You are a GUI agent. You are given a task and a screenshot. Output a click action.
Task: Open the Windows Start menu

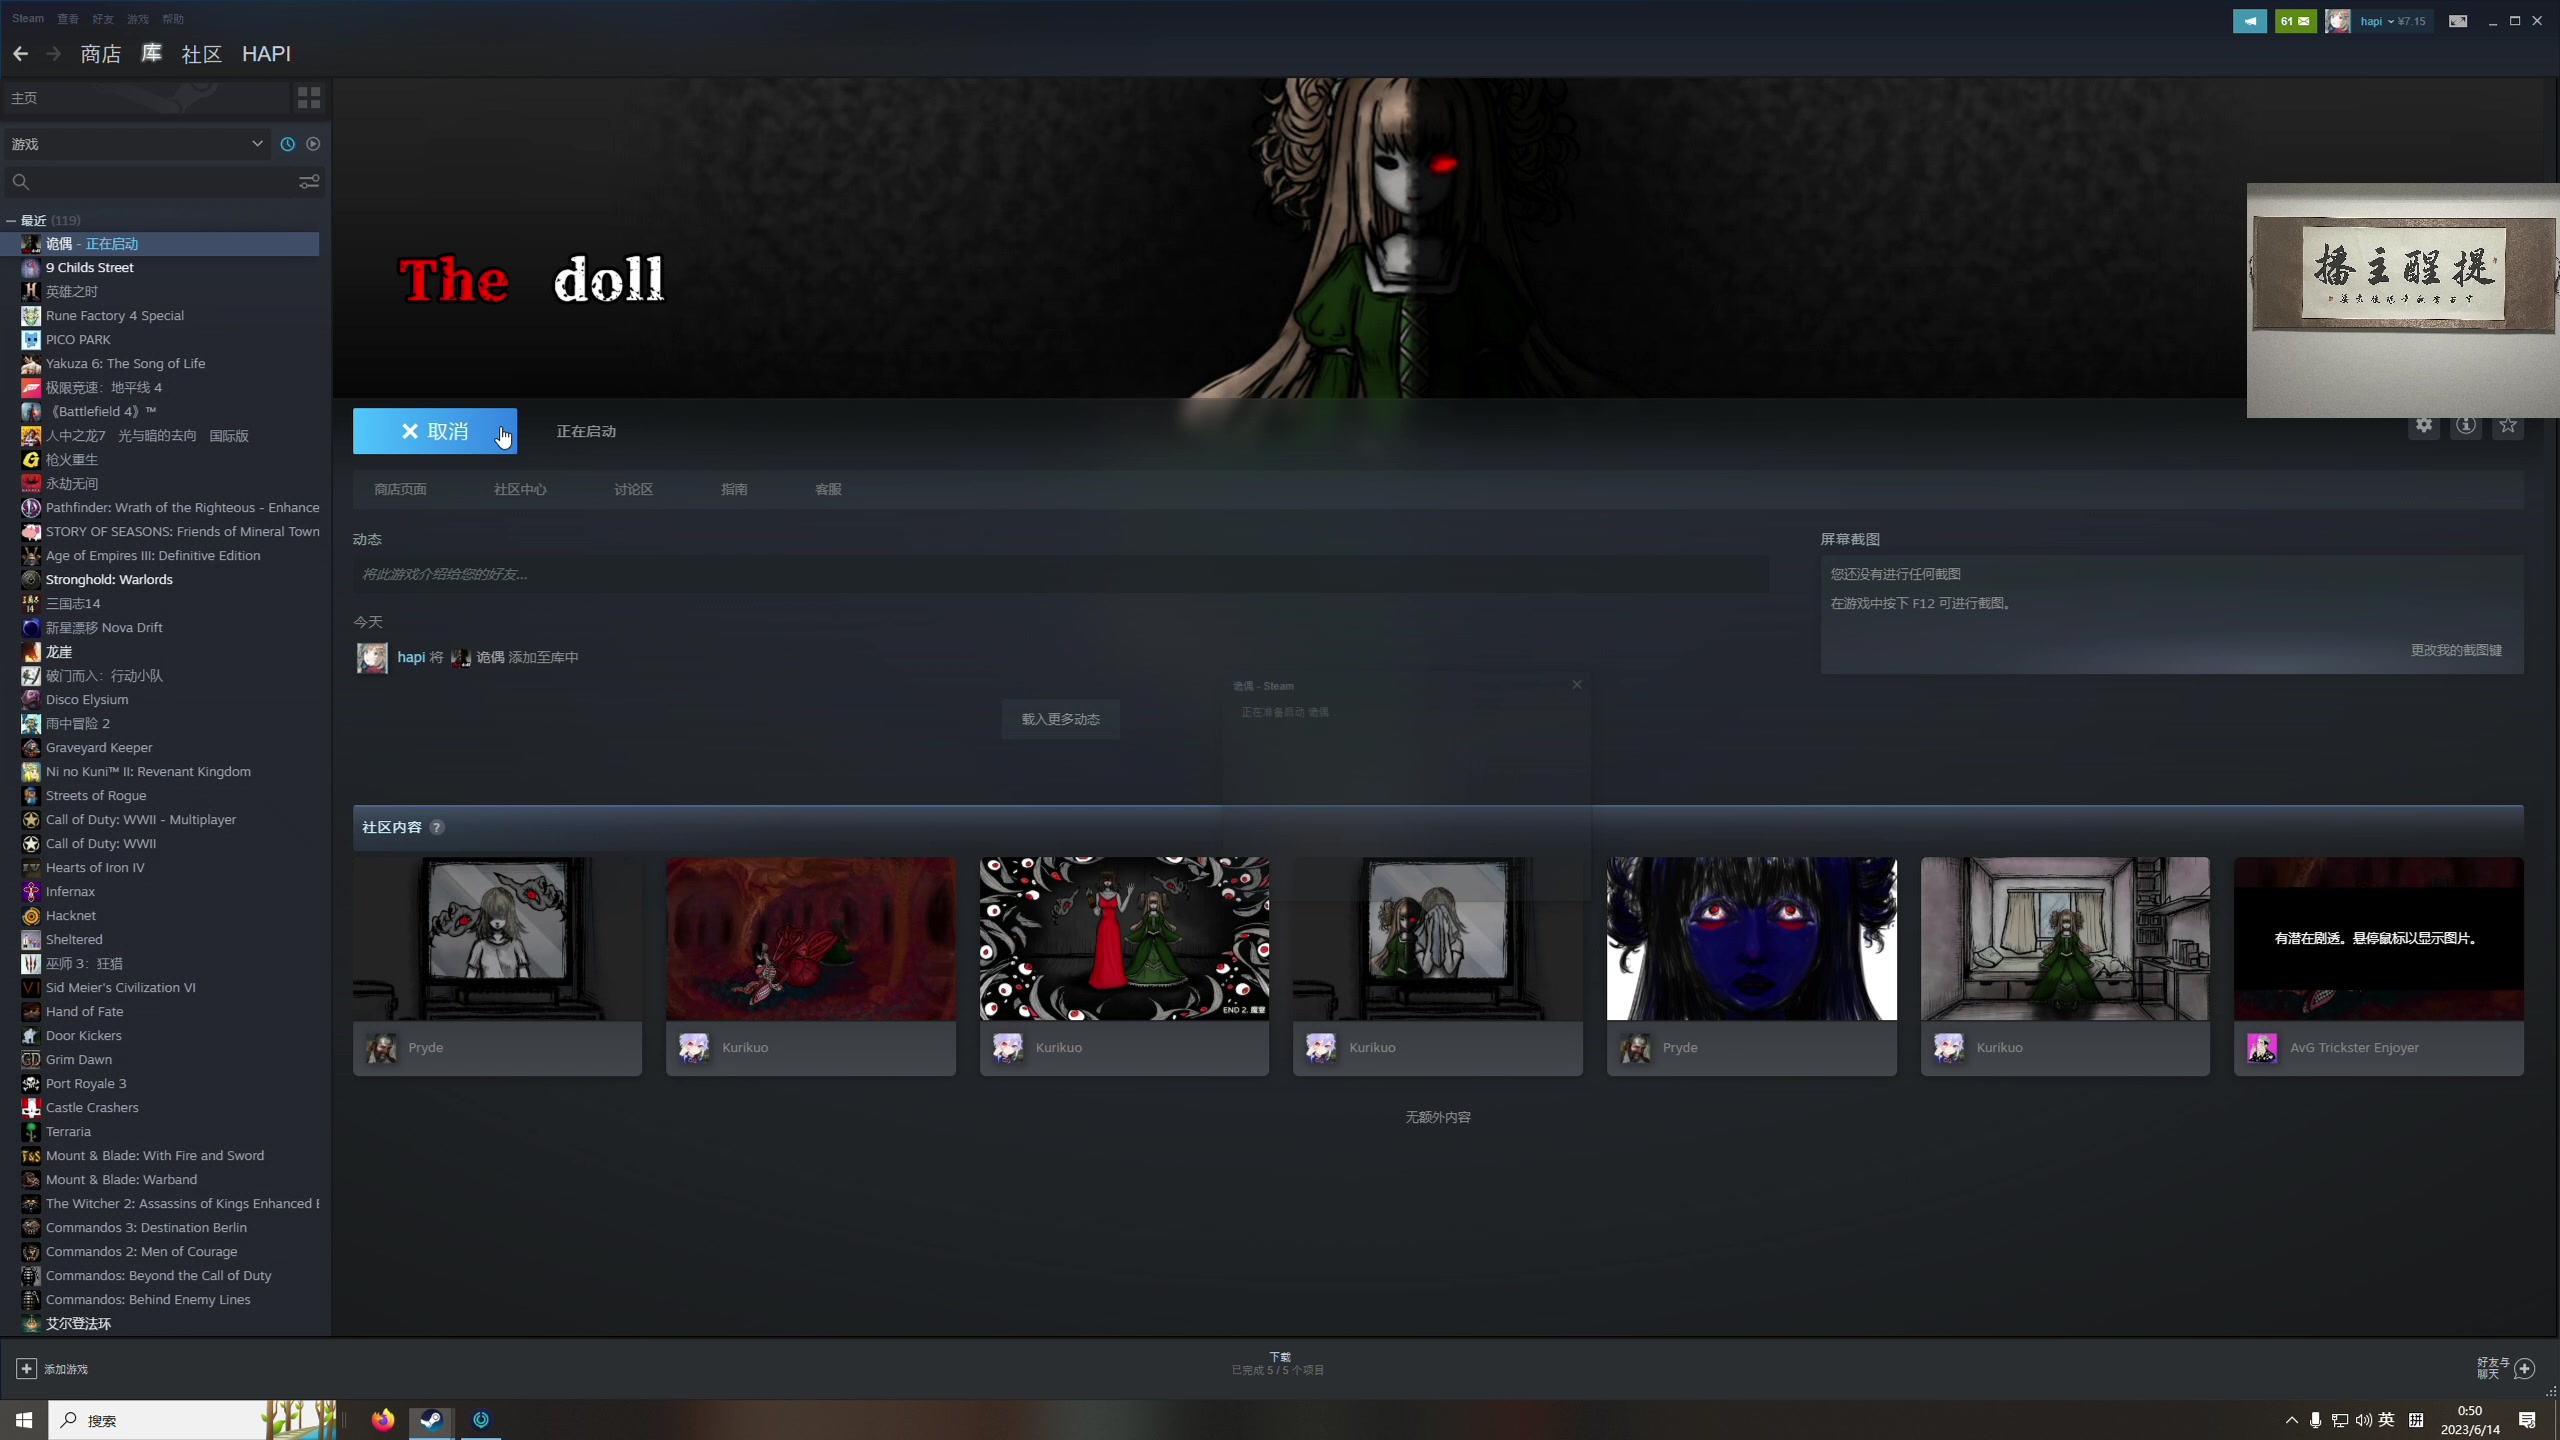24,1420
